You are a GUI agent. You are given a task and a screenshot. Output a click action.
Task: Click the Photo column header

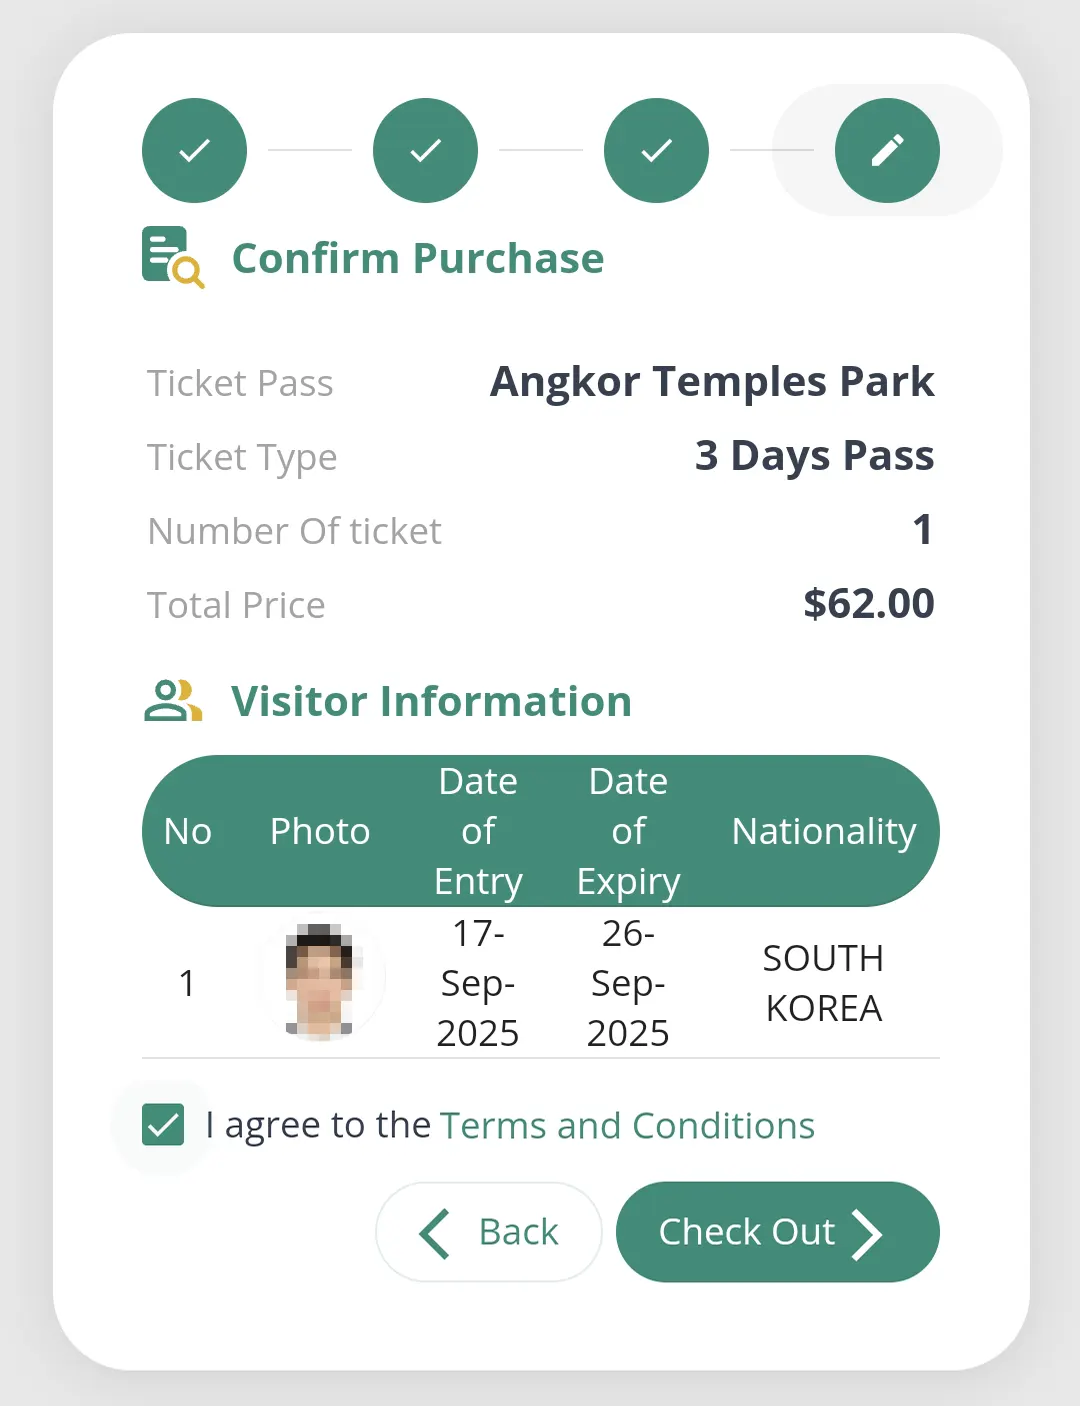click(x=320, y=831)
